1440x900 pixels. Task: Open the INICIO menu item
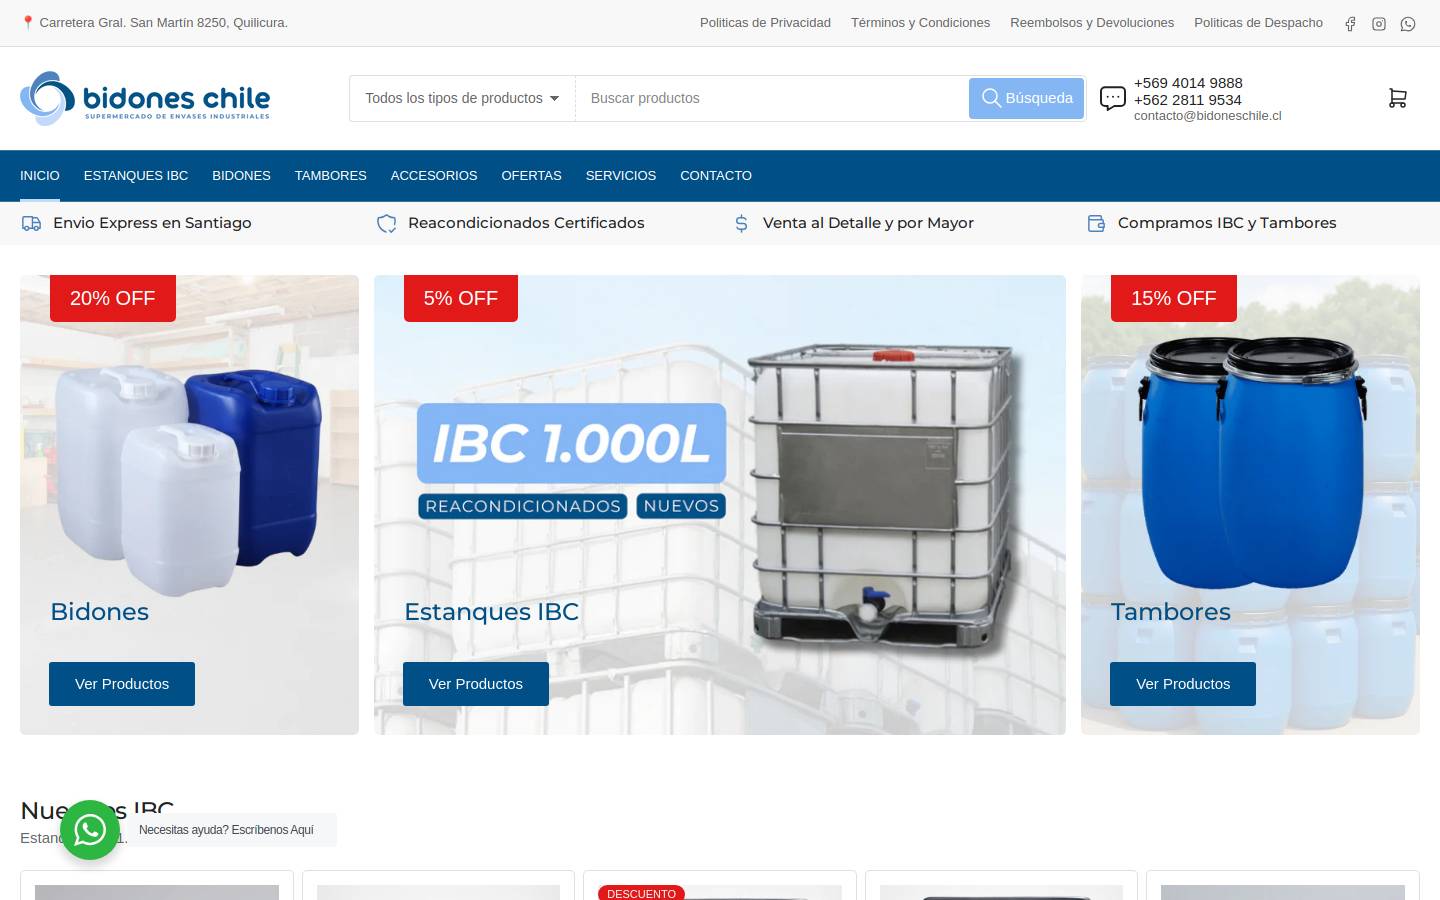click(40, 176)
